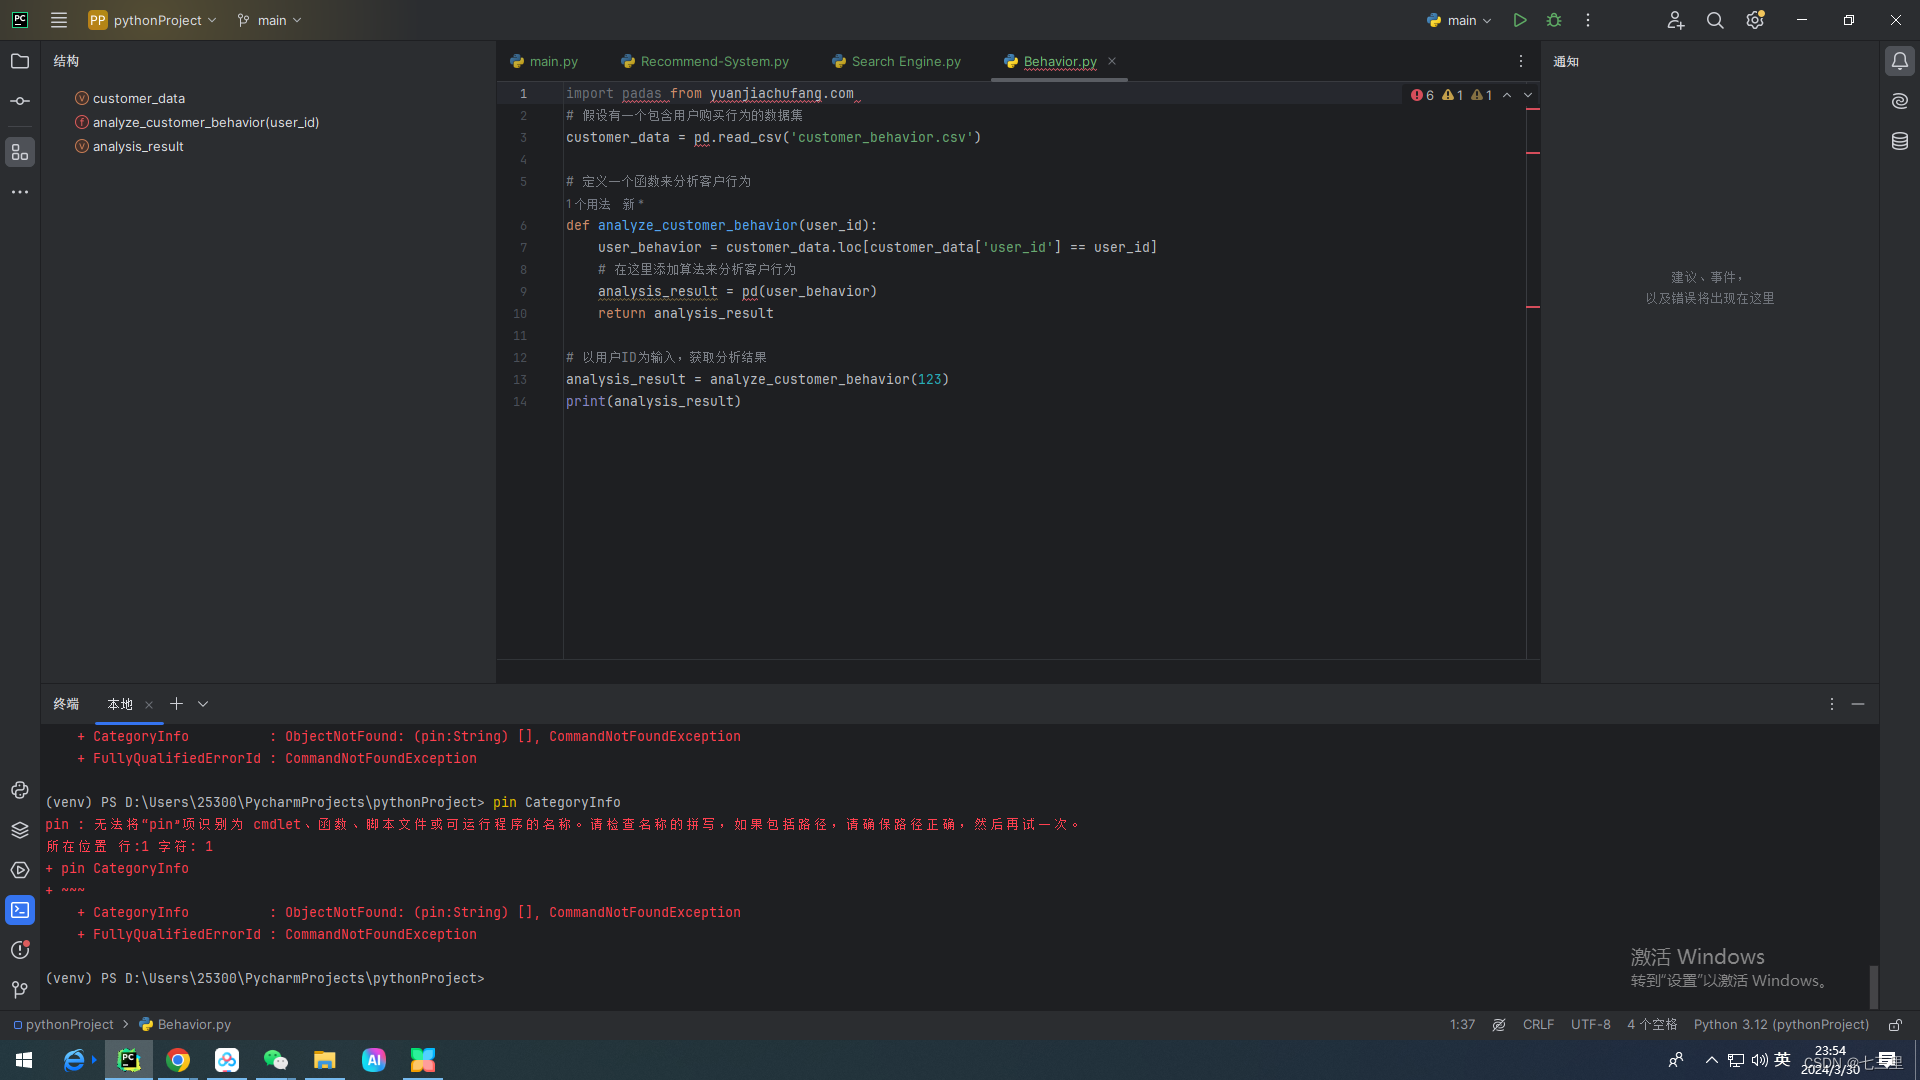Open the main hamburger menu
Viewport: 1920px width, 1080px height.
click(59, 20)
